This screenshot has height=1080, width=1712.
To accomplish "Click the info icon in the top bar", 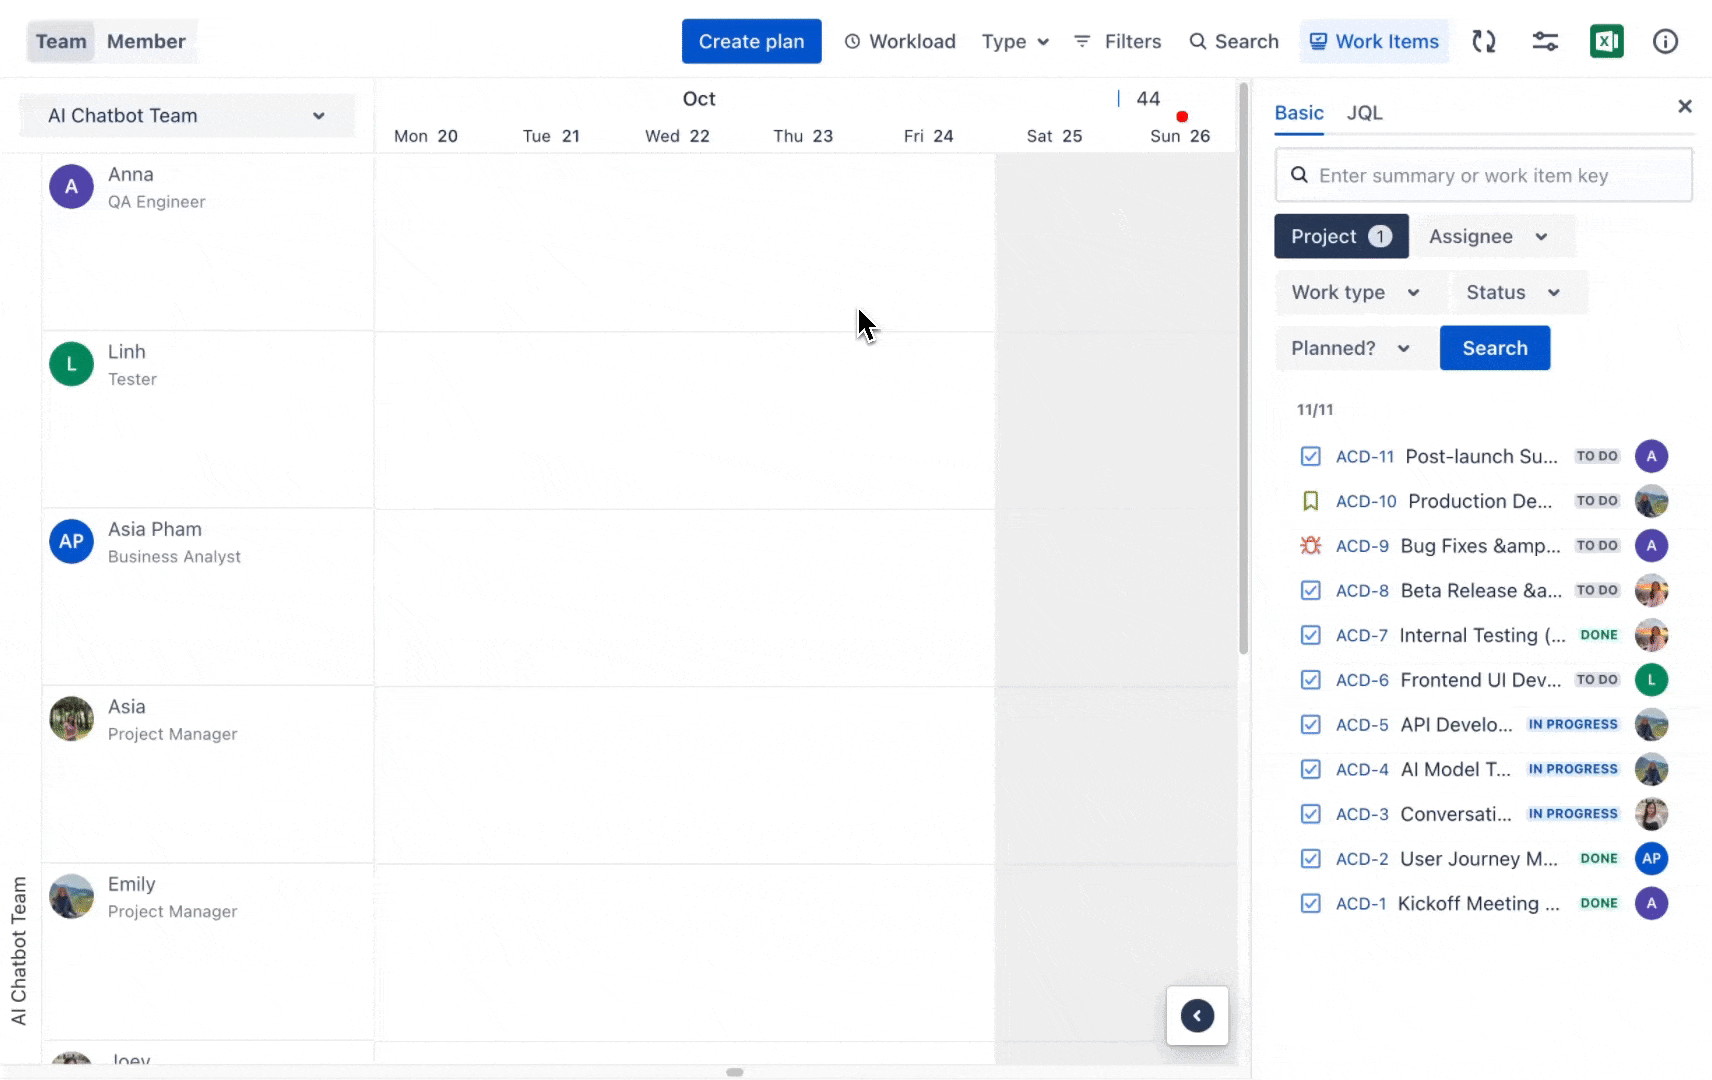I will pyautogui.click(x=1666, y=41).
